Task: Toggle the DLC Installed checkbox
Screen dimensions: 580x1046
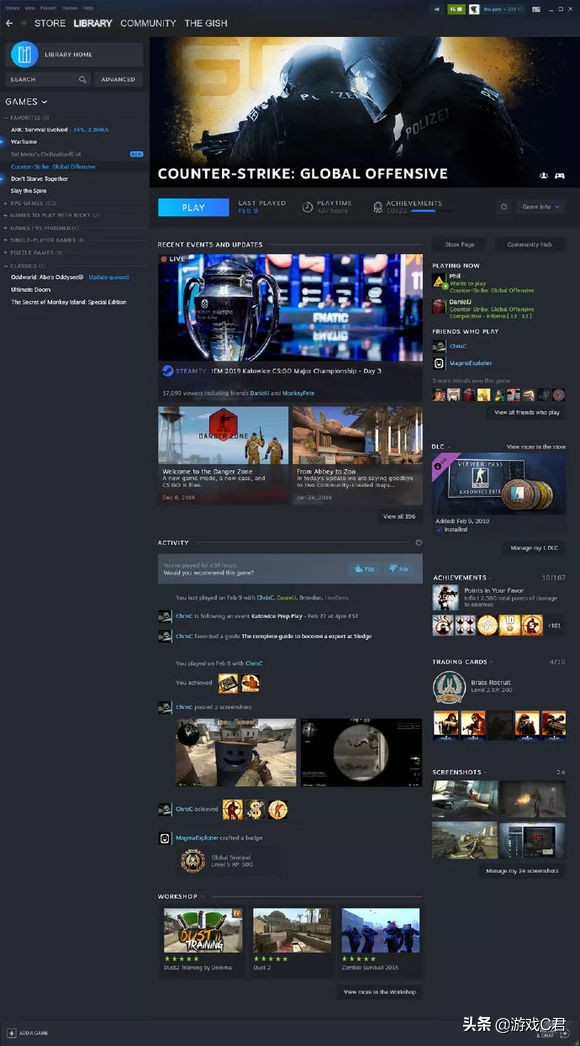Action: tap(439, 529)
